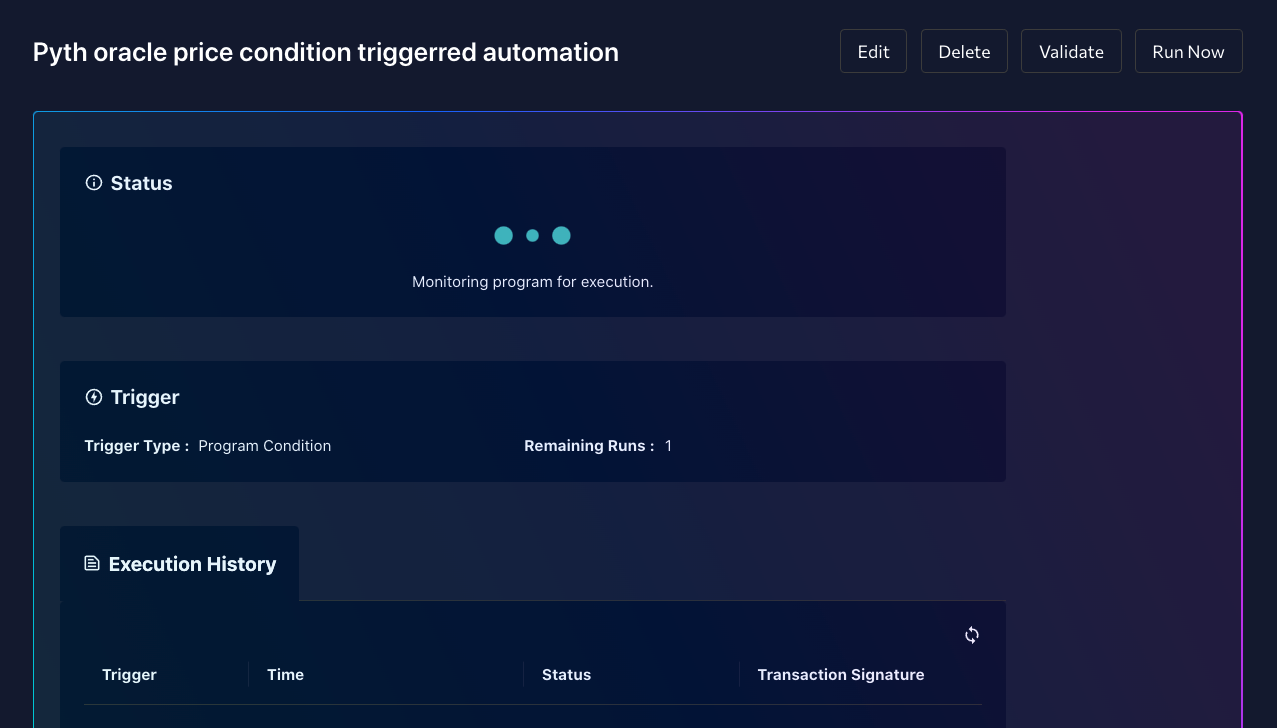Screen dimensions: 1277x728
Task: Click the loading dots animation in Status
Action: (x=532, y=235)
